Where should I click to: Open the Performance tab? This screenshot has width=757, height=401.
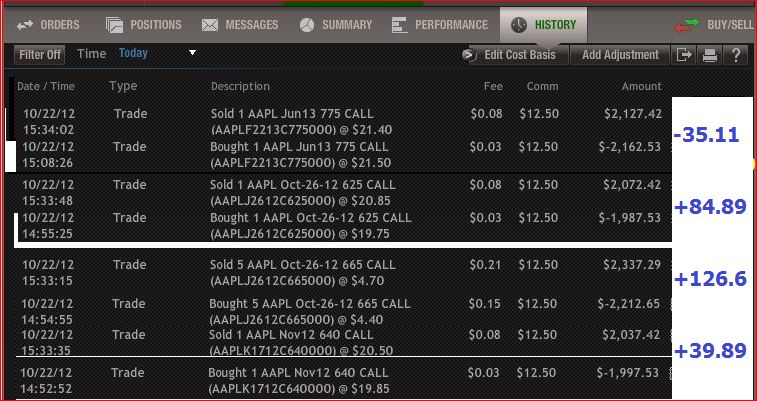tap(440, 25)
